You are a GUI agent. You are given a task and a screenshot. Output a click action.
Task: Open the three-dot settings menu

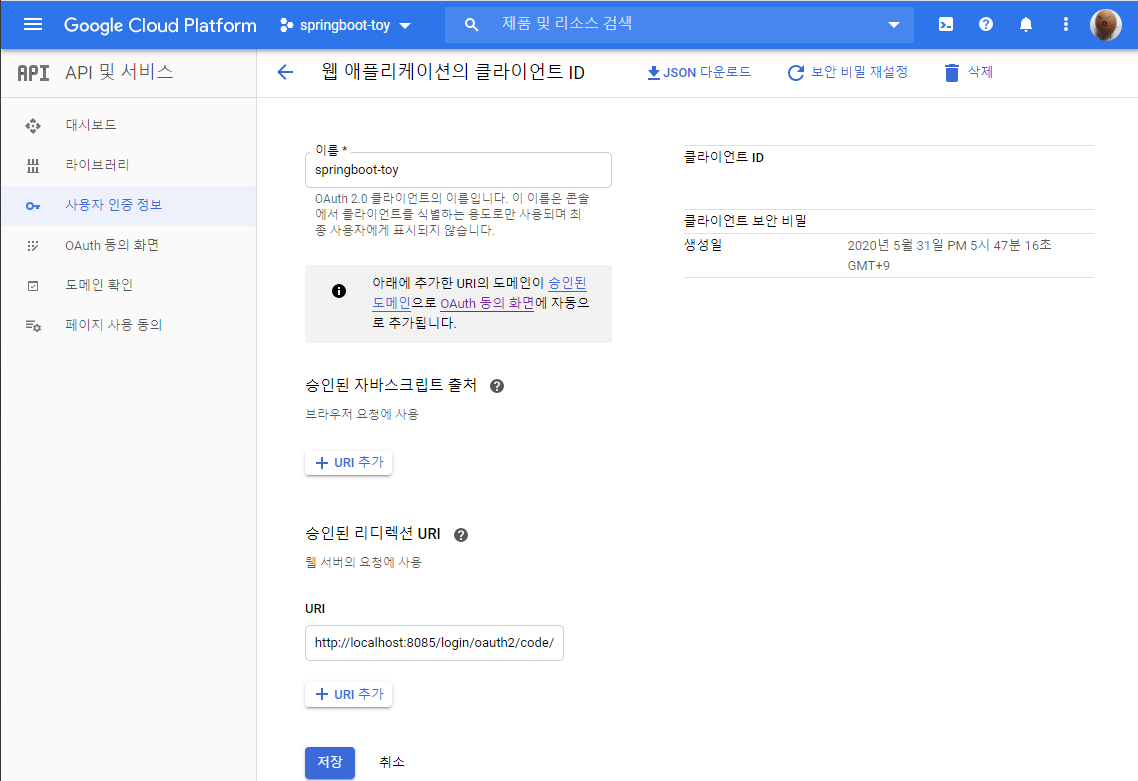pos(1065,25)
